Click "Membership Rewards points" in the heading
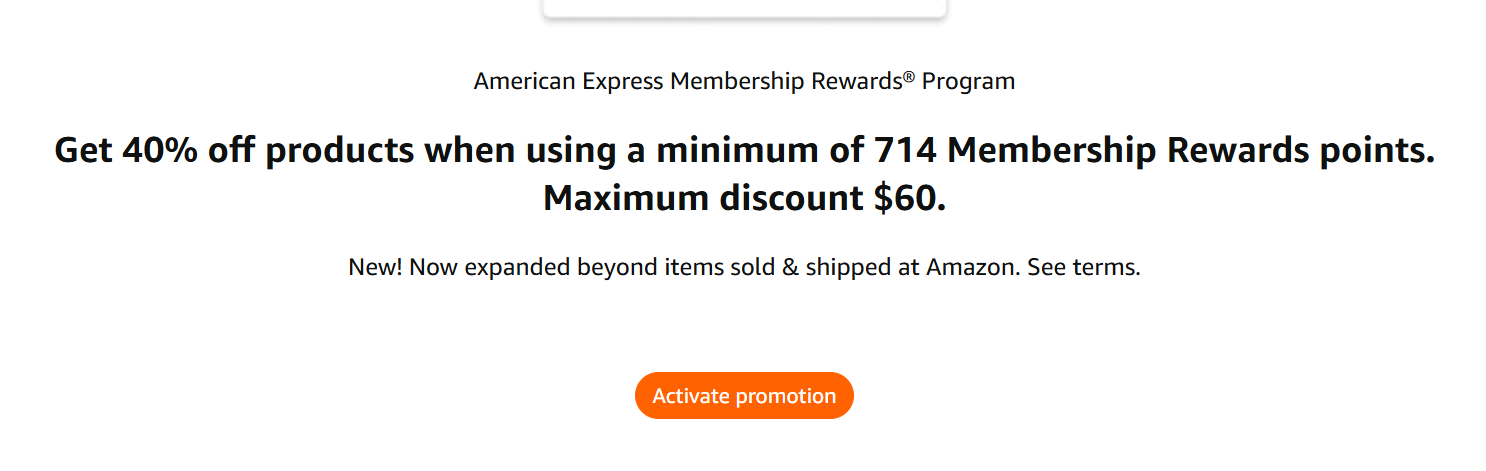1486x471 pixels. (x=1190, y=150)
